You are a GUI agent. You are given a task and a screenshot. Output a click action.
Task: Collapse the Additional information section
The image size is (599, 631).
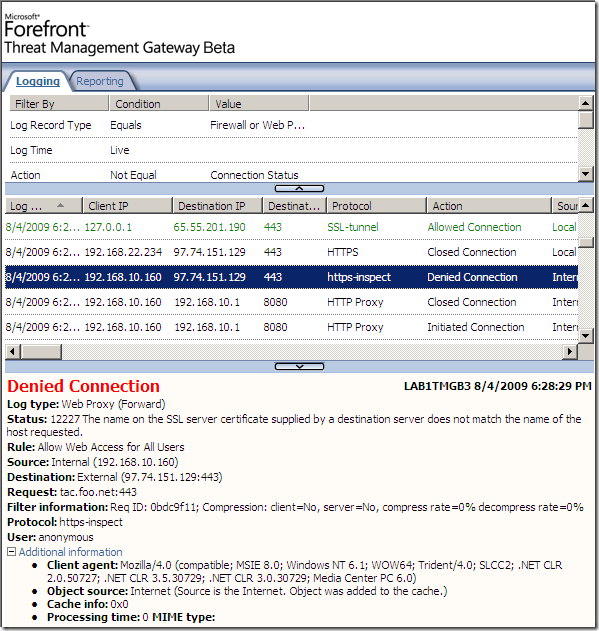[11, 552]
